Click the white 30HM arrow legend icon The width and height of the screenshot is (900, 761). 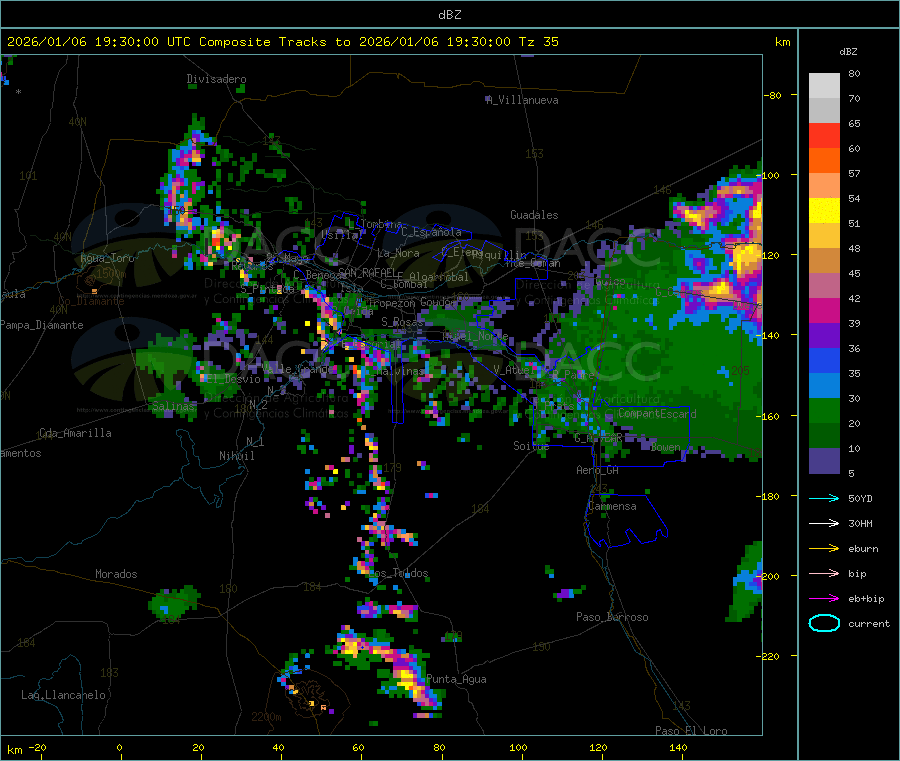point(824,523)
